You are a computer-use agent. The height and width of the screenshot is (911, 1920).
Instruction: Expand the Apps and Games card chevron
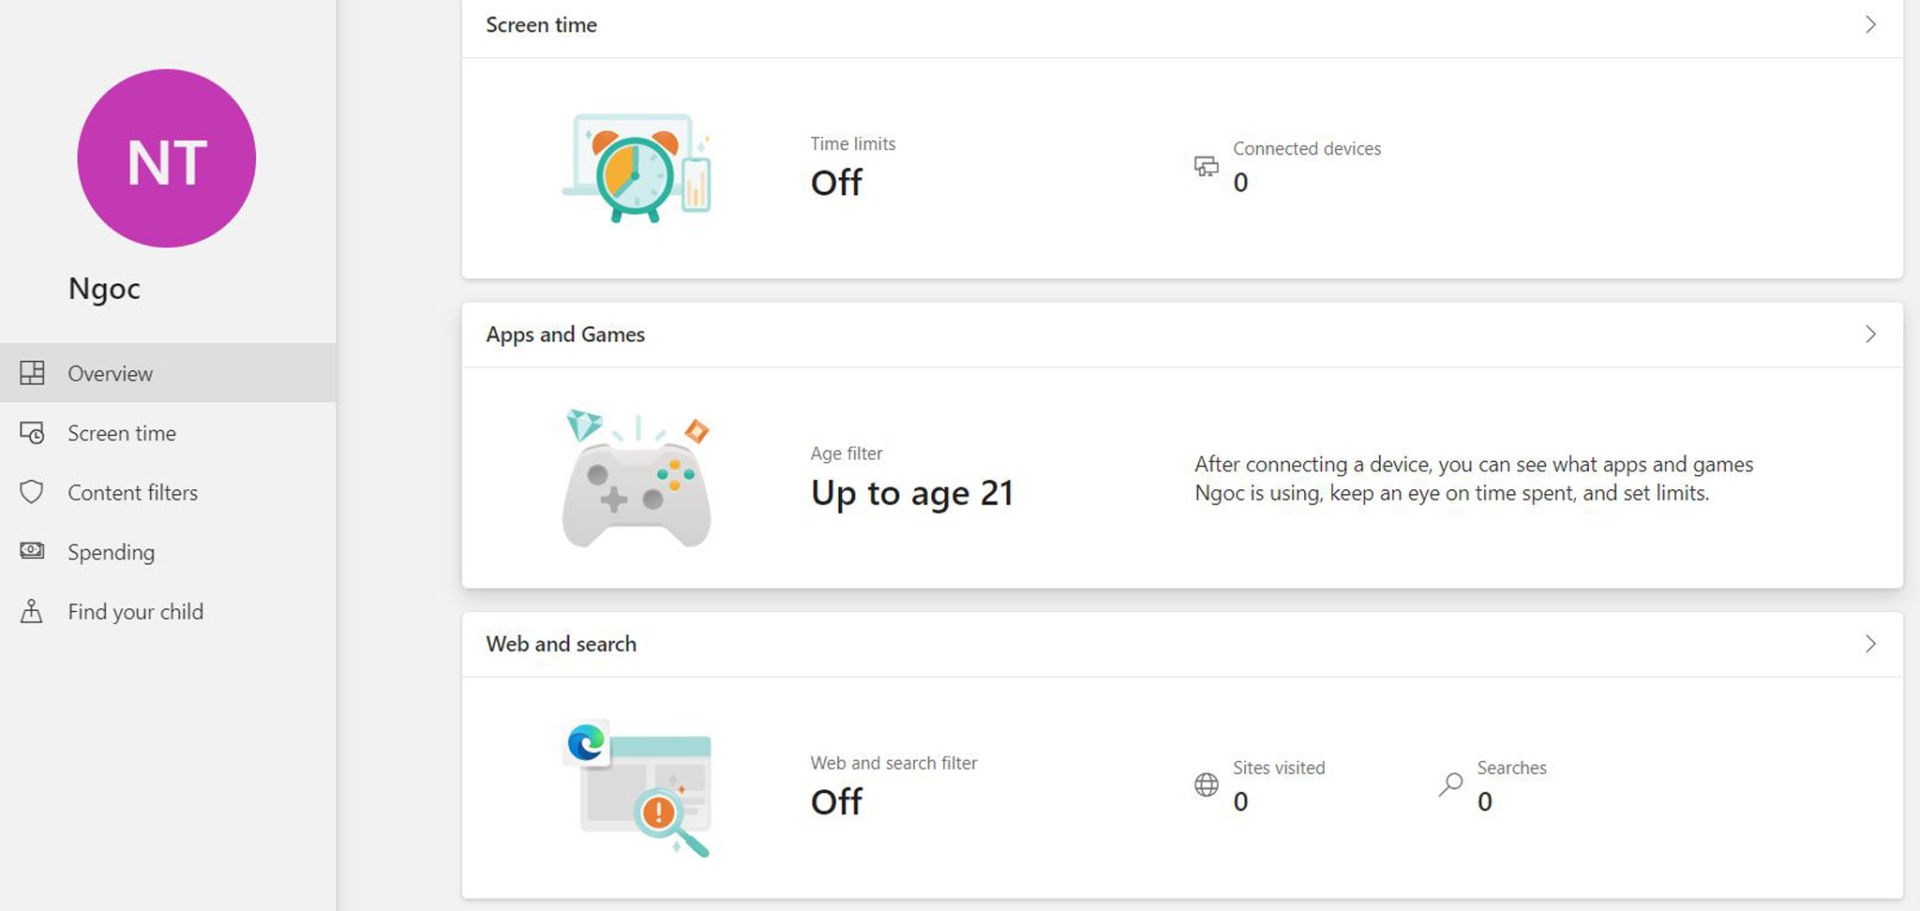[1870, 334]
